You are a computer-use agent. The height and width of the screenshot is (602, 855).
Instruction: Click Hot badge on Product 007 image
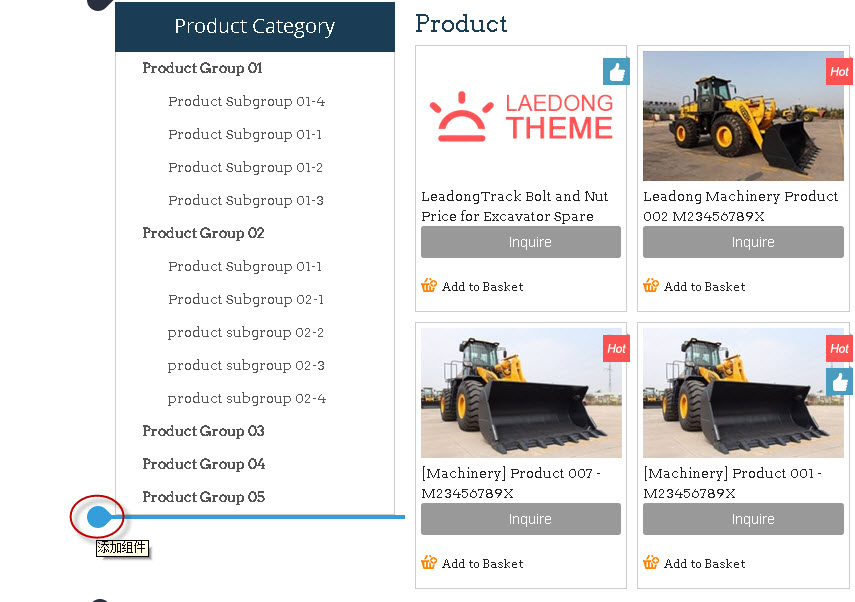coord(616,349)
